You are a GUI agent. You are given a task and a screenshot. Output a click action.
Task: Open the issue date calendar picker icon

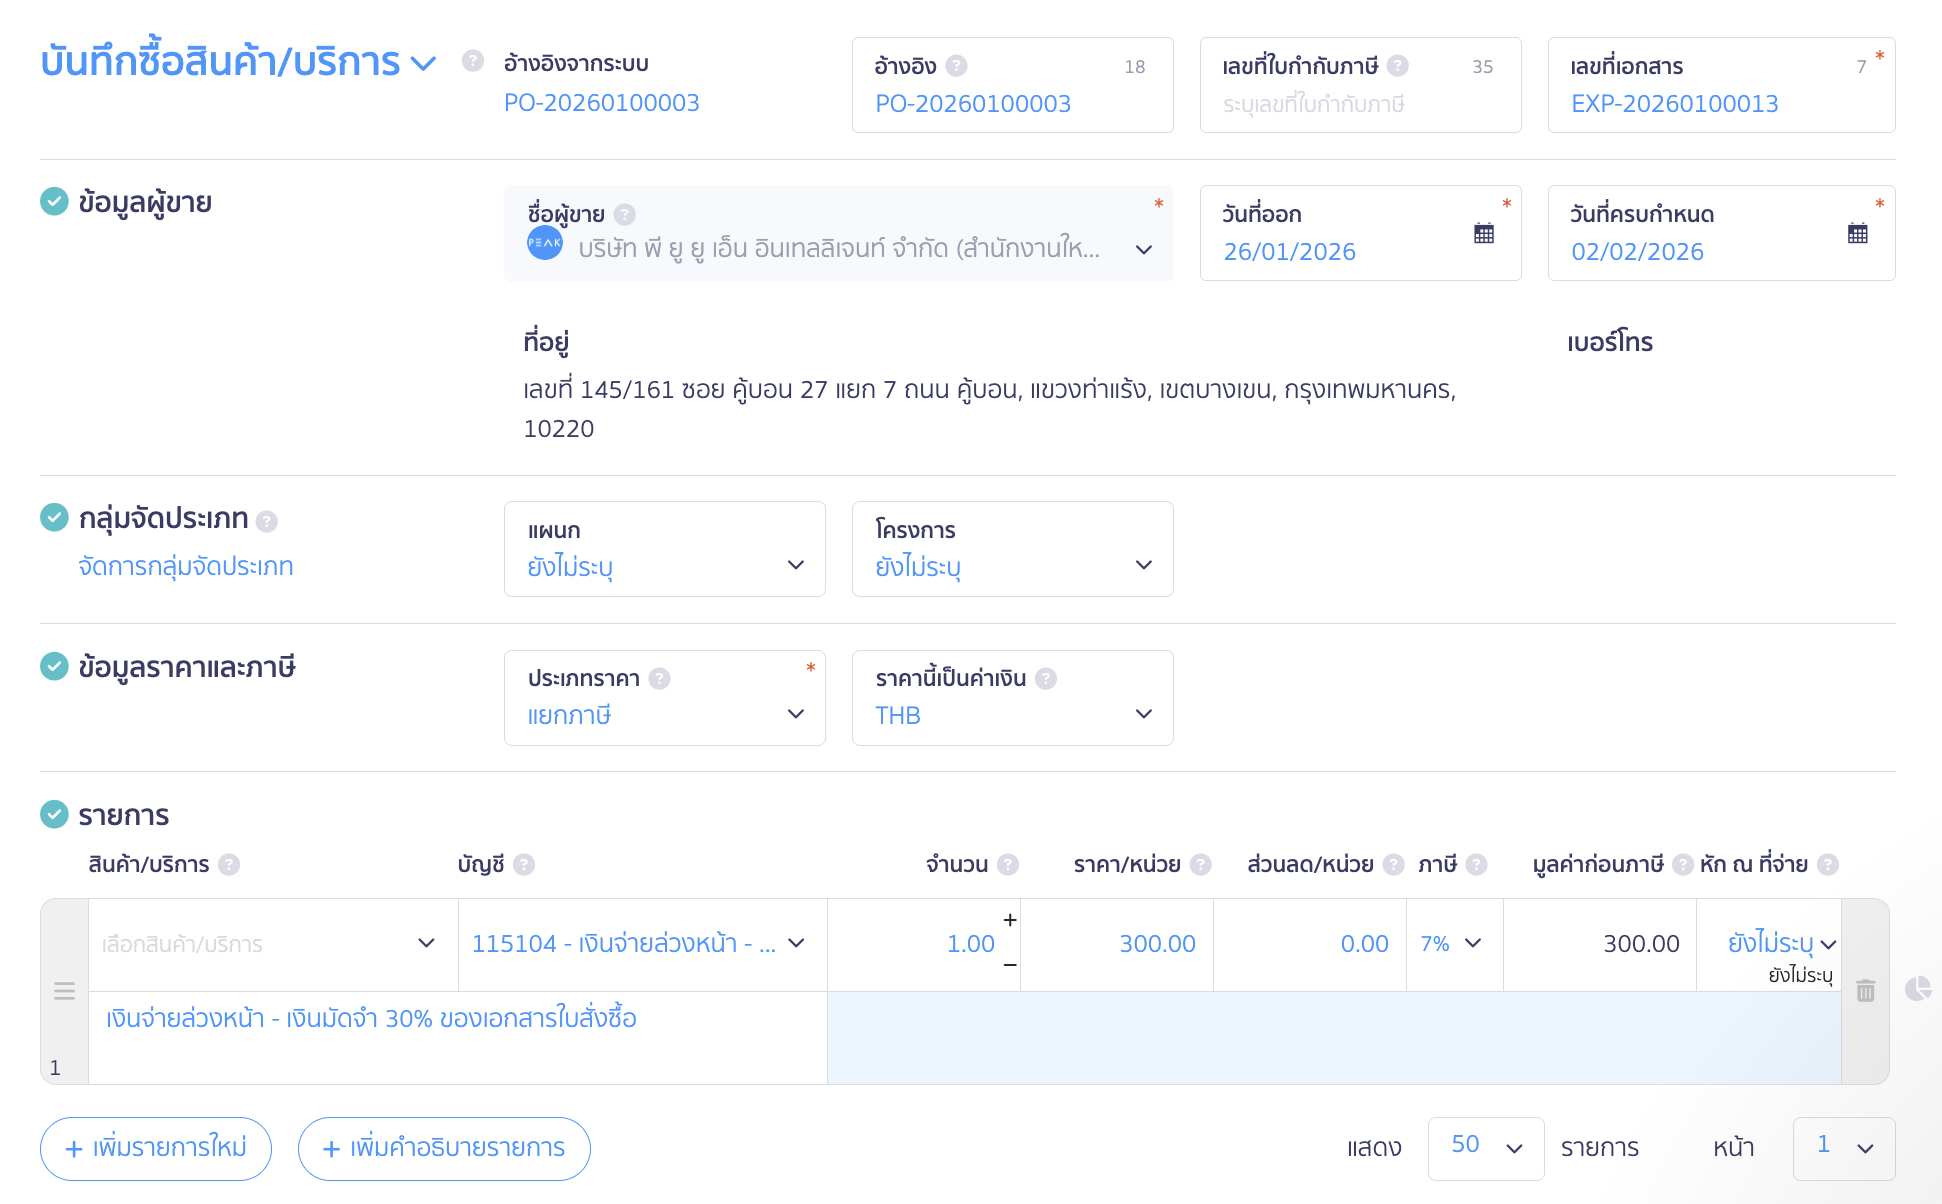tap(1484, 234)
